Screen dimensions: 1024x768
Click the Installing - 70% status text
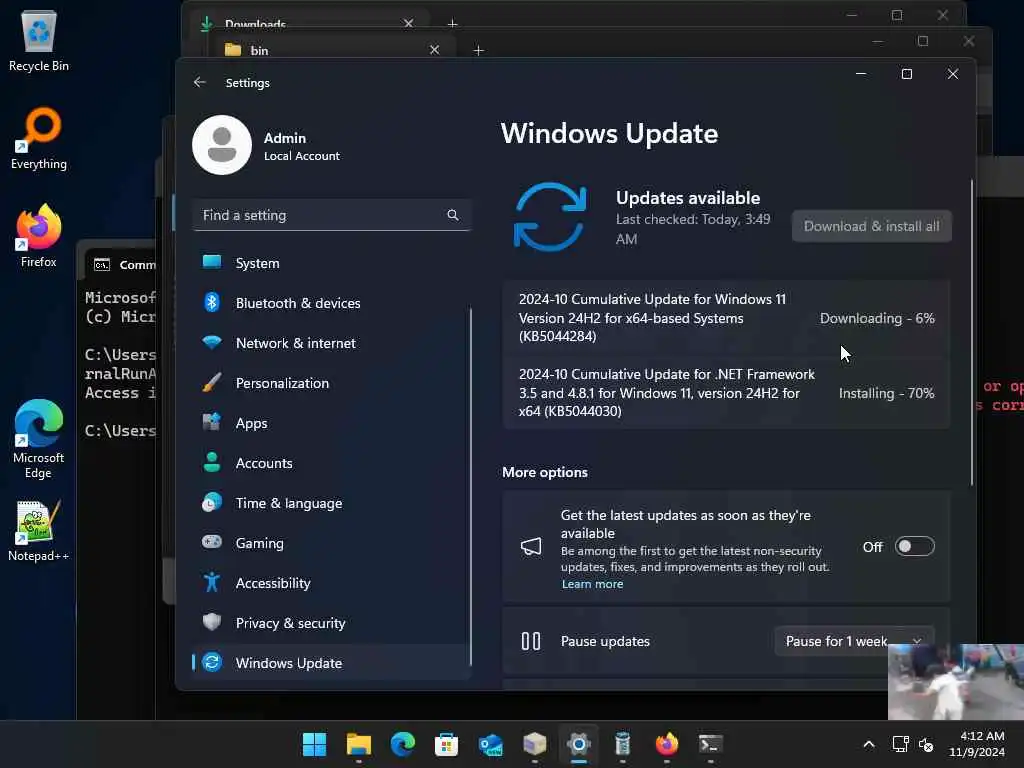886,393
